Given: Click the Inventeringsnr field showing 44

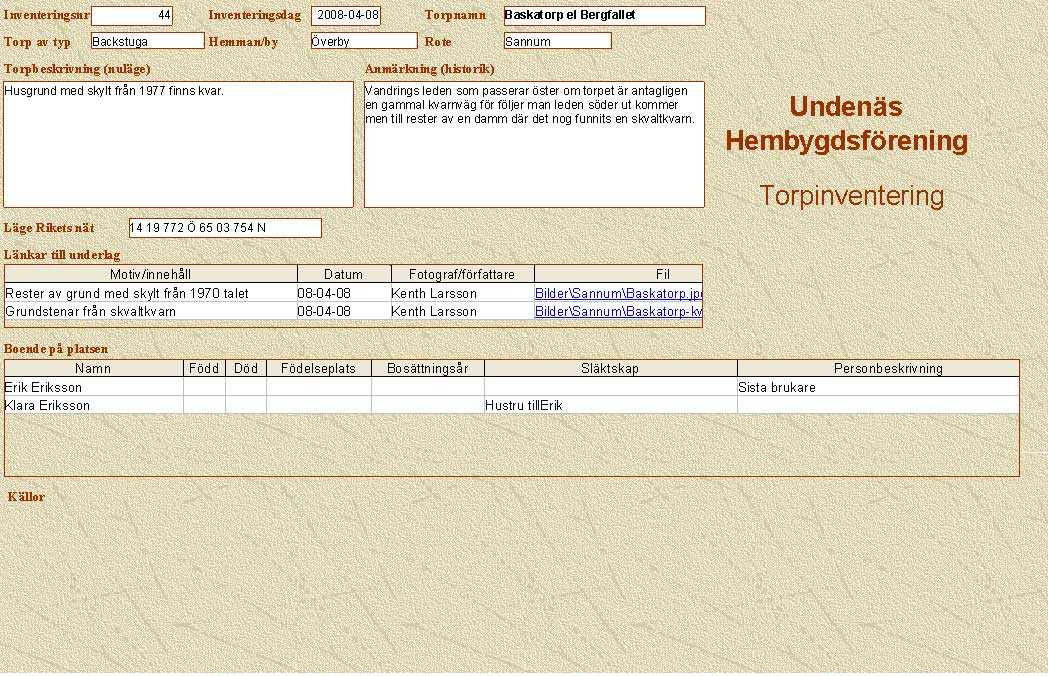Looking at the screenshot, I should coord(131,16).
